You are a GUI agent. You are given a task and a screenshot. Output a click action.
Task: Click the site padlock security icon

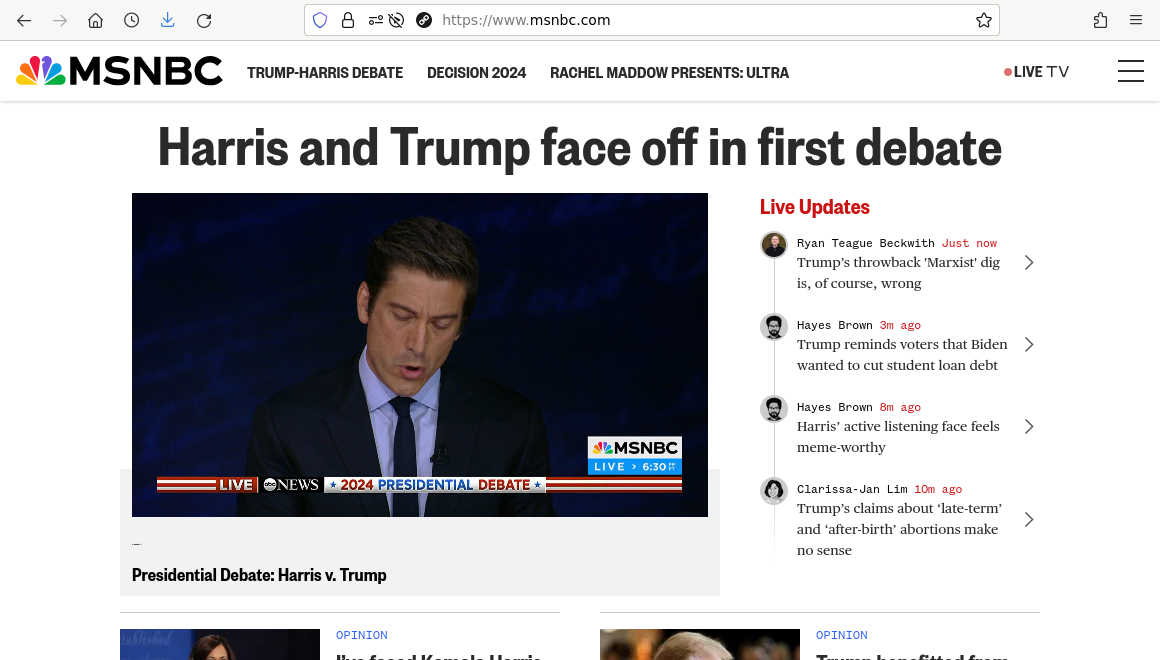(x=348, y=20)
